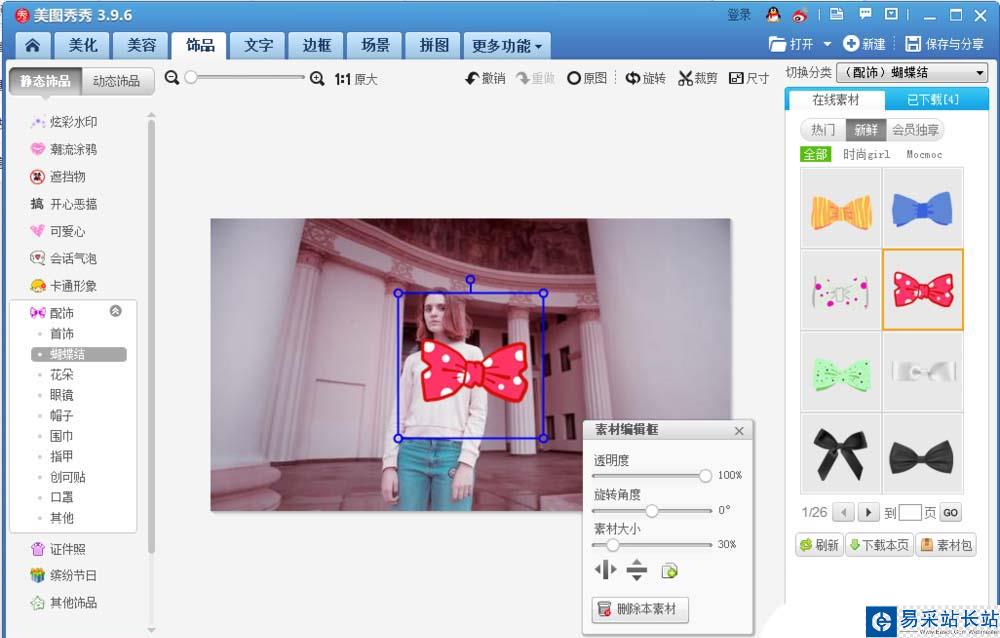
Task: Undo with the 撤销 icon
Action: [485, 78]
